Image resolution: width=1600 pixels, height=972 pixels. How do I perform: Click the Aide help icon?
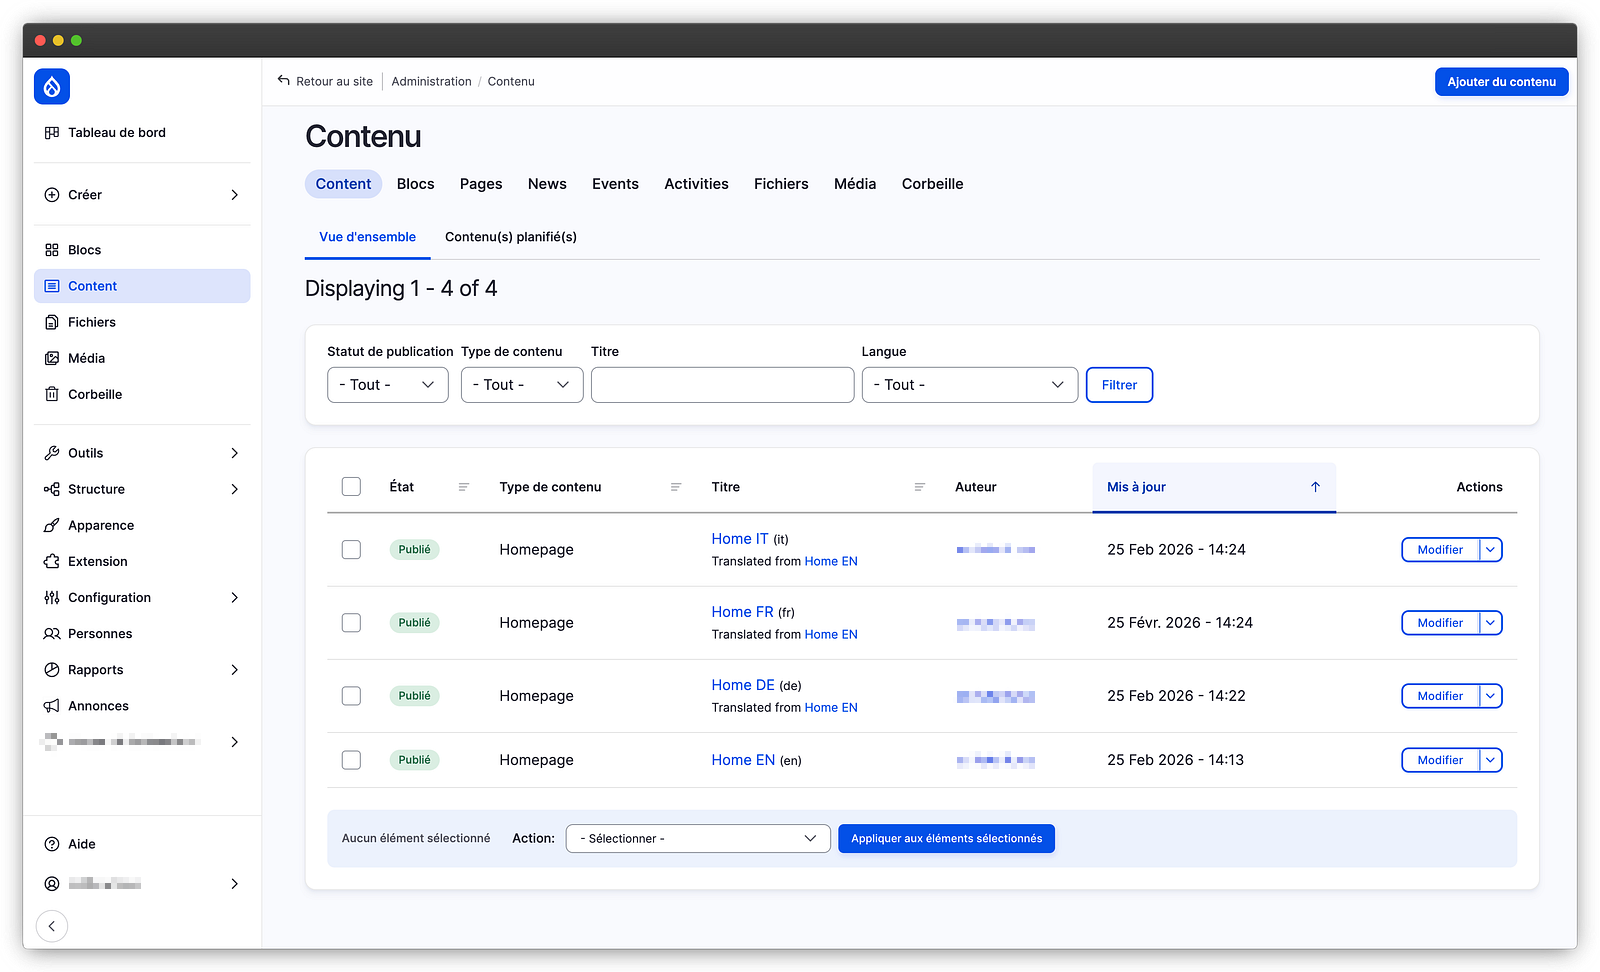click(52, 844)
